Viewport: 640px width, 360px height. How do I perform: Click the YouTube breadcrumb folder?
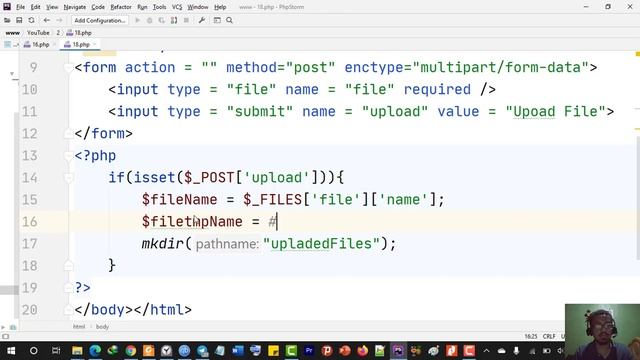(38, 33)
